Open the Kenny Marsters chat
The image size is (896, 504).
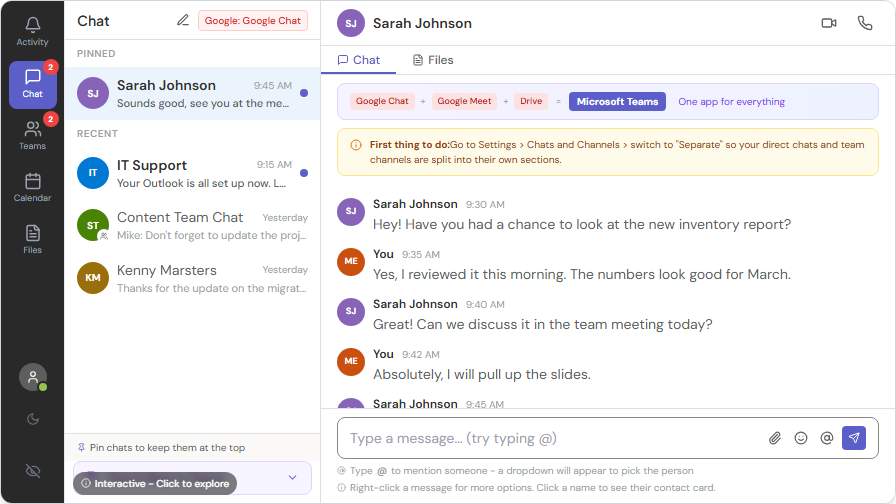pyautogui.click(x=193, y=278)
